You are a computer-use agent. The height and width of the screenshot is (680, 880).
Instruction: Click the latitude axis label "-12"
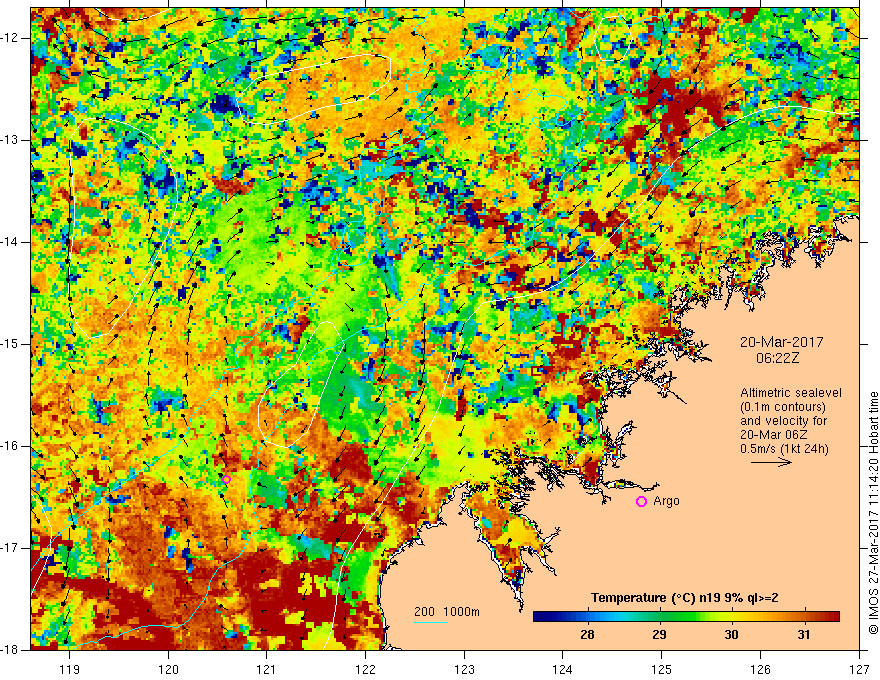pos(10,38)
